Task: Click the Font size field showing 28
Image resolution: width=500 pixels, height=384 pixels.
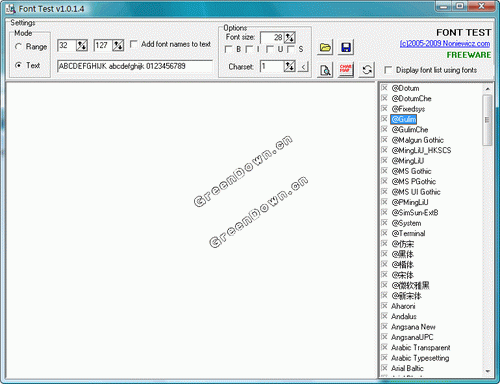Action: pos(272,37)
